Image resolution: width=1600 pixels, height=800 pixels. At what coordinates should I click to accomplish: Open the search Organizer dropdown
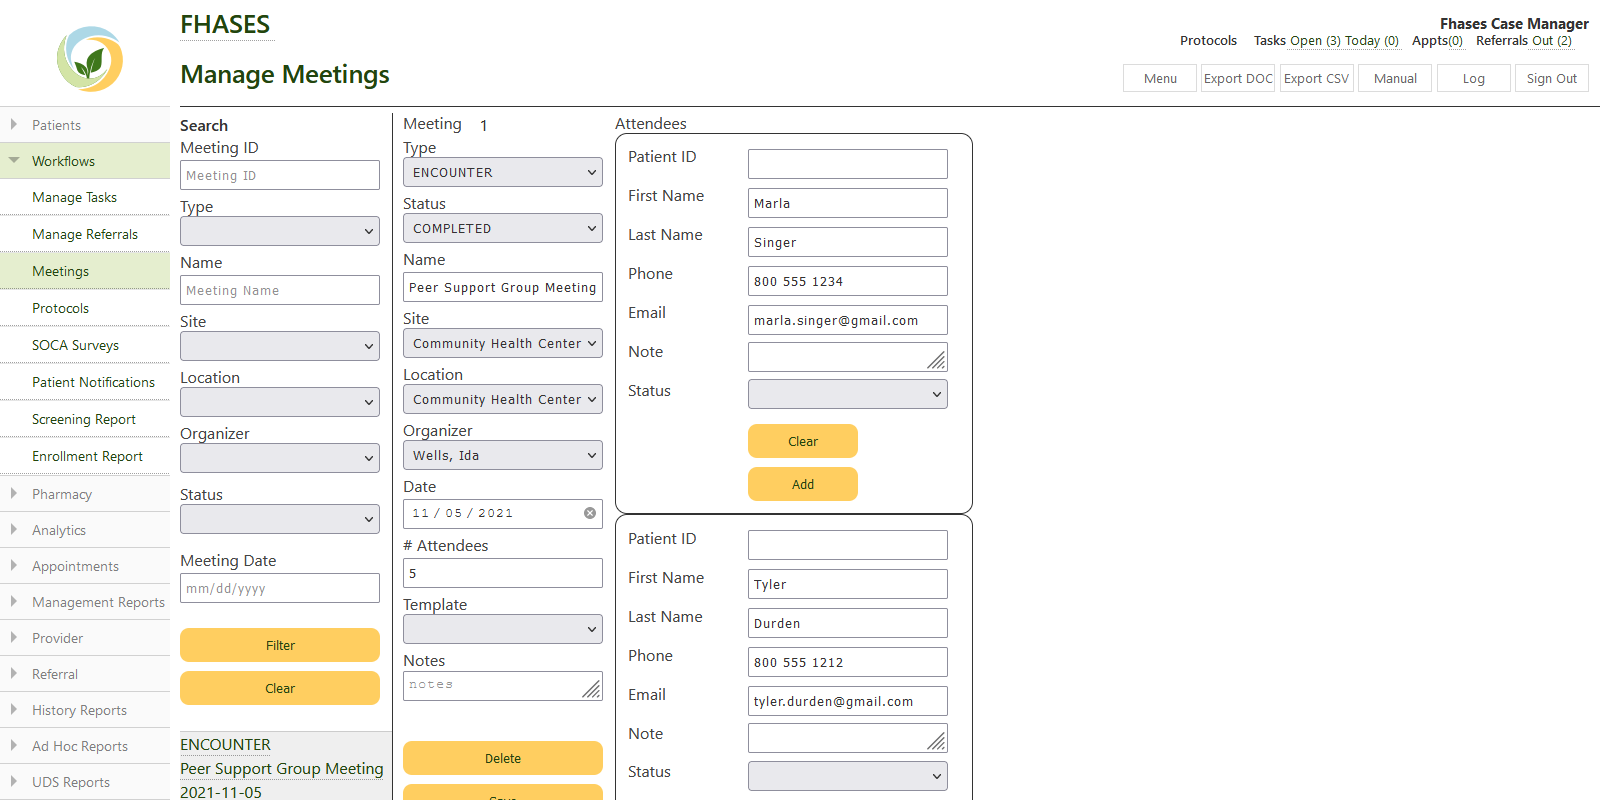pos(280,458)
